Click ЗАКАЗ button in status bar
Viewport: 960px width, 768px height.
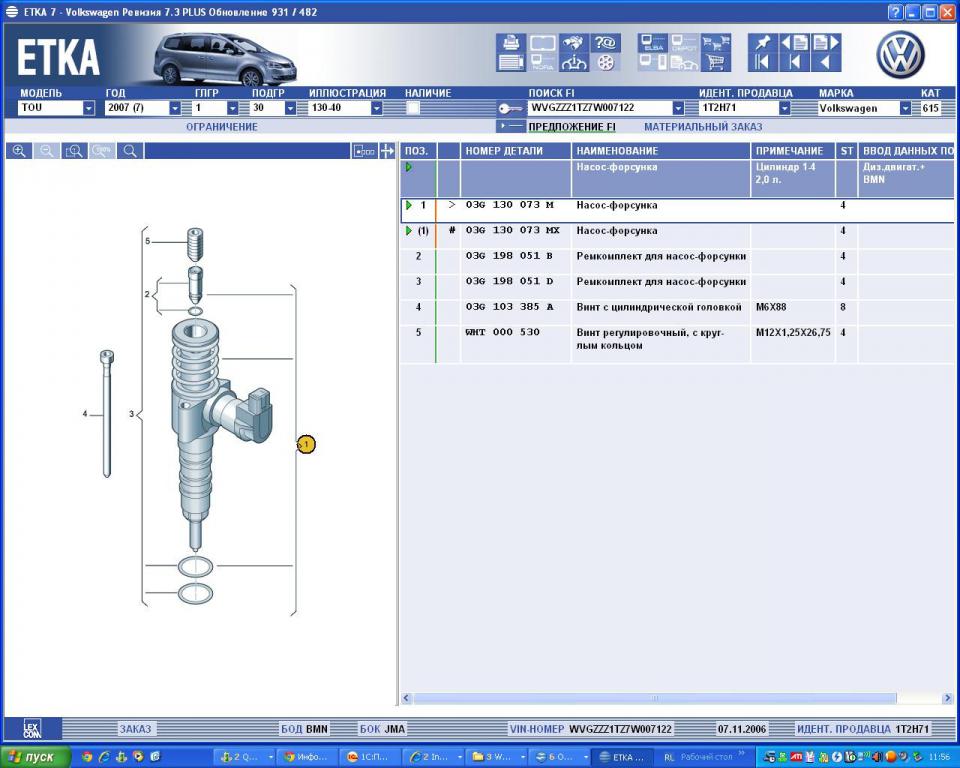[x=135, y=729]
